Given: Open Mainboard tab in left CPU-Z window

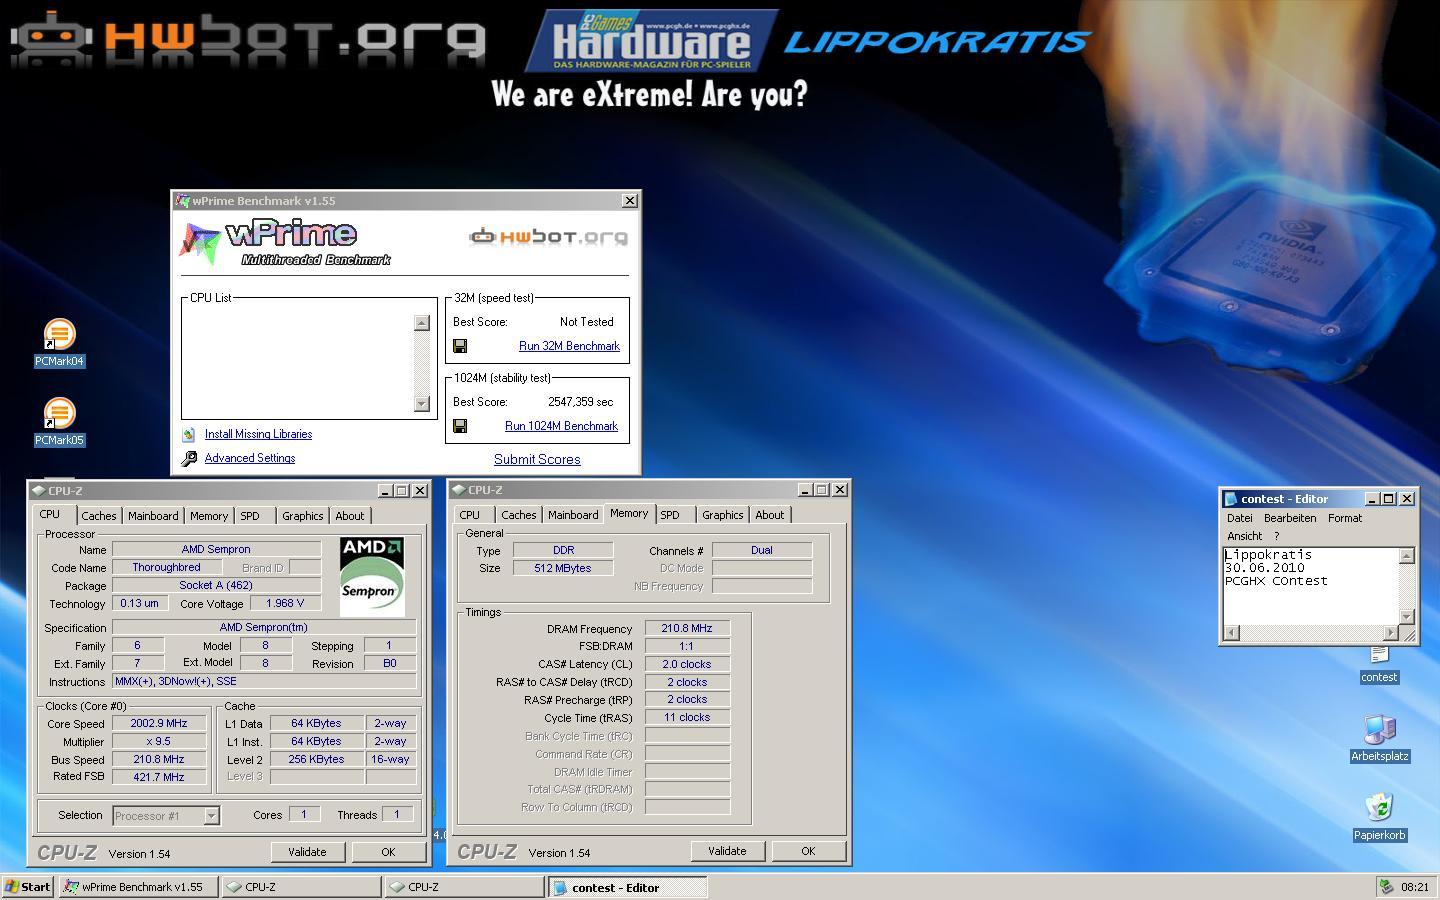Looking at the screenshot, I should tap(153, 516).
